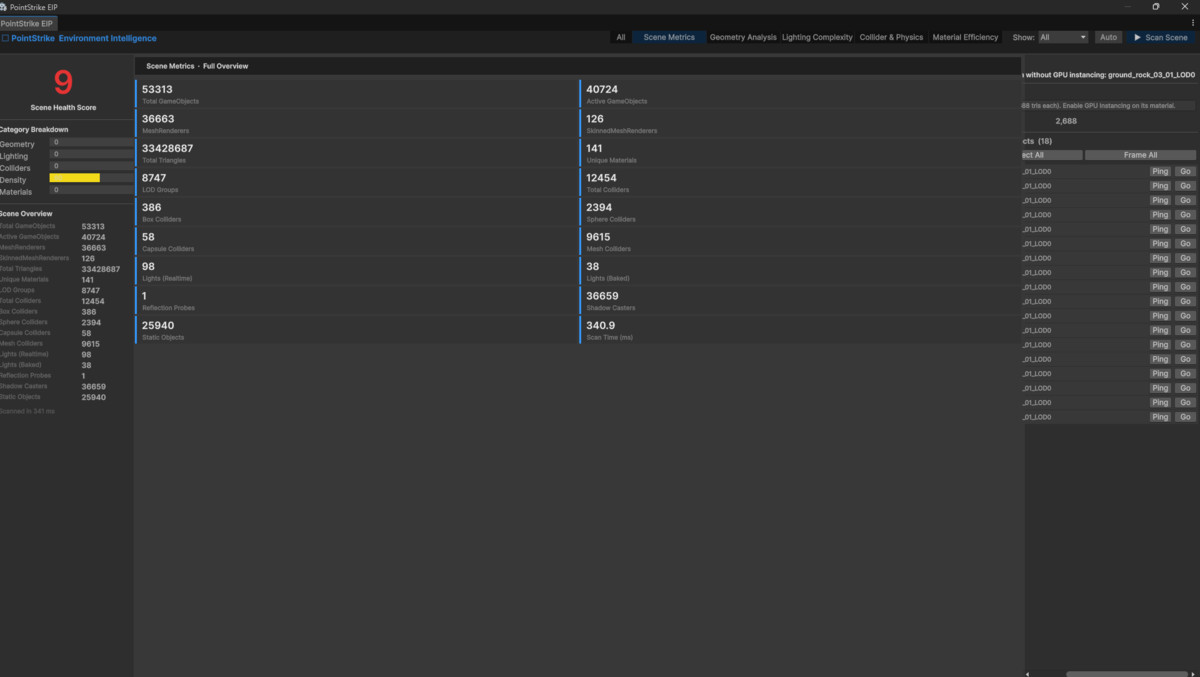Select the Scene Metrics tab
The width and height of the screenshot is (1200, 677).
(669, 37)
